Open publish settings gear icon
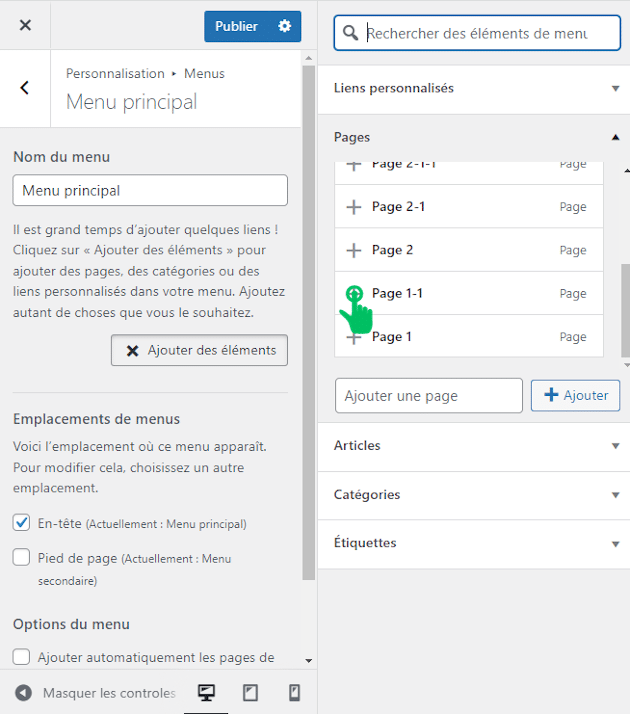630x714 pixels. [285, 26]
